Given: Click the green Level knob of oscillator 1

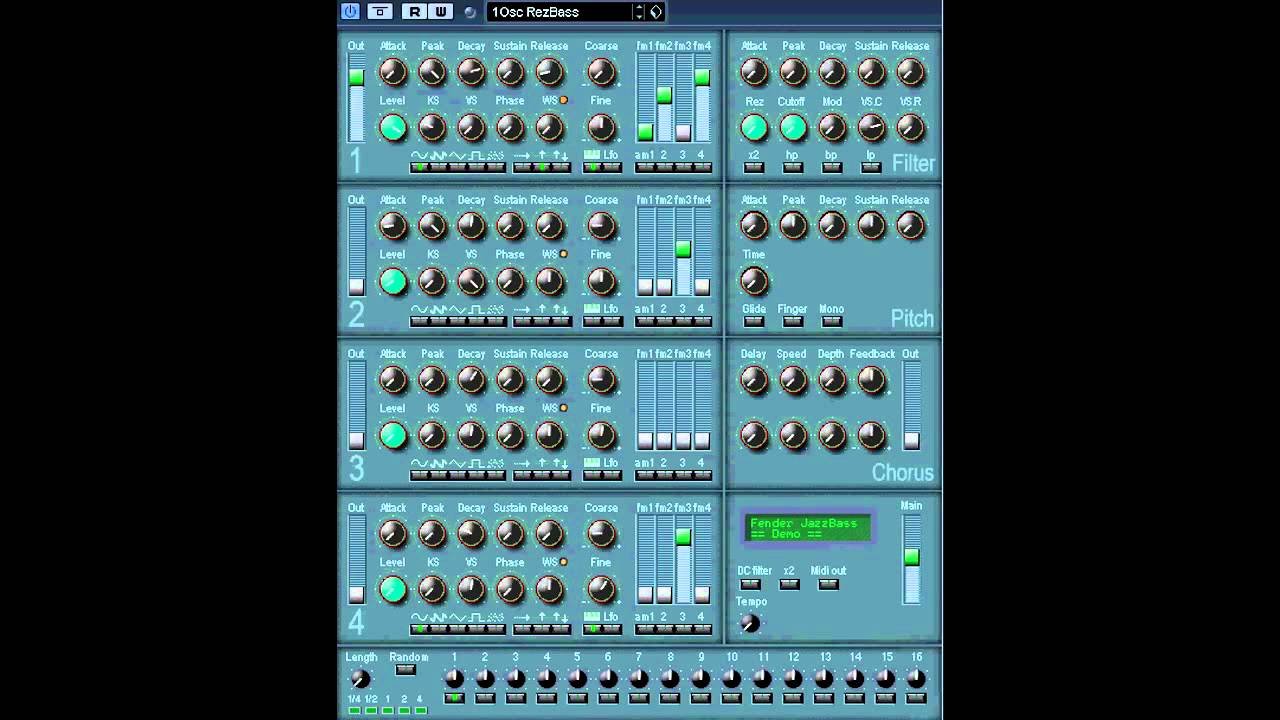Looking at the screenshot, I should pos(393,127).
